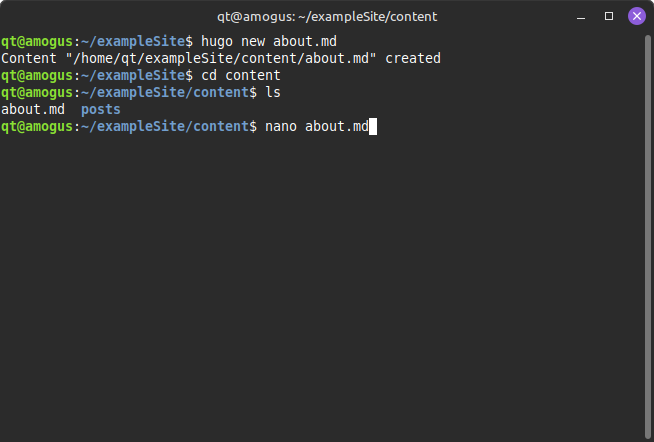Click the text cursor after 'nano about.md'
Screen dimensions: 654x442
372,126
